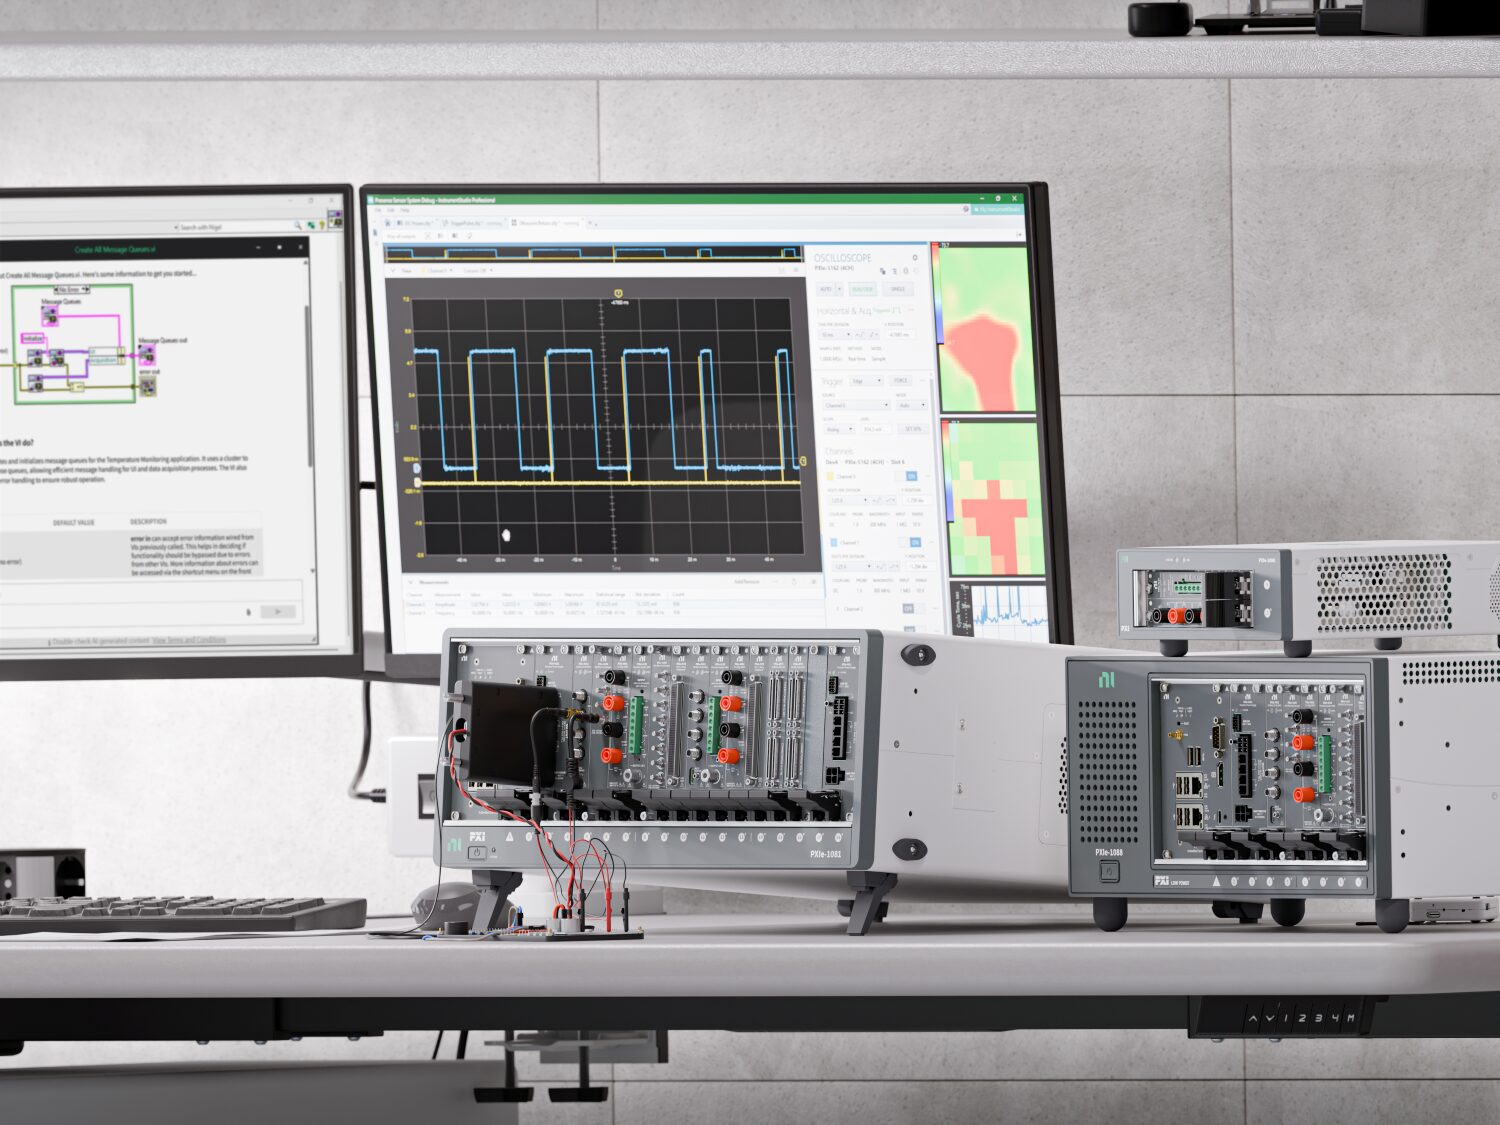Image resolution: width=1500 pixels, height=1125 pixels.
Task: Open the trigger Slope Rising dropdown
Action: [838, 429]
